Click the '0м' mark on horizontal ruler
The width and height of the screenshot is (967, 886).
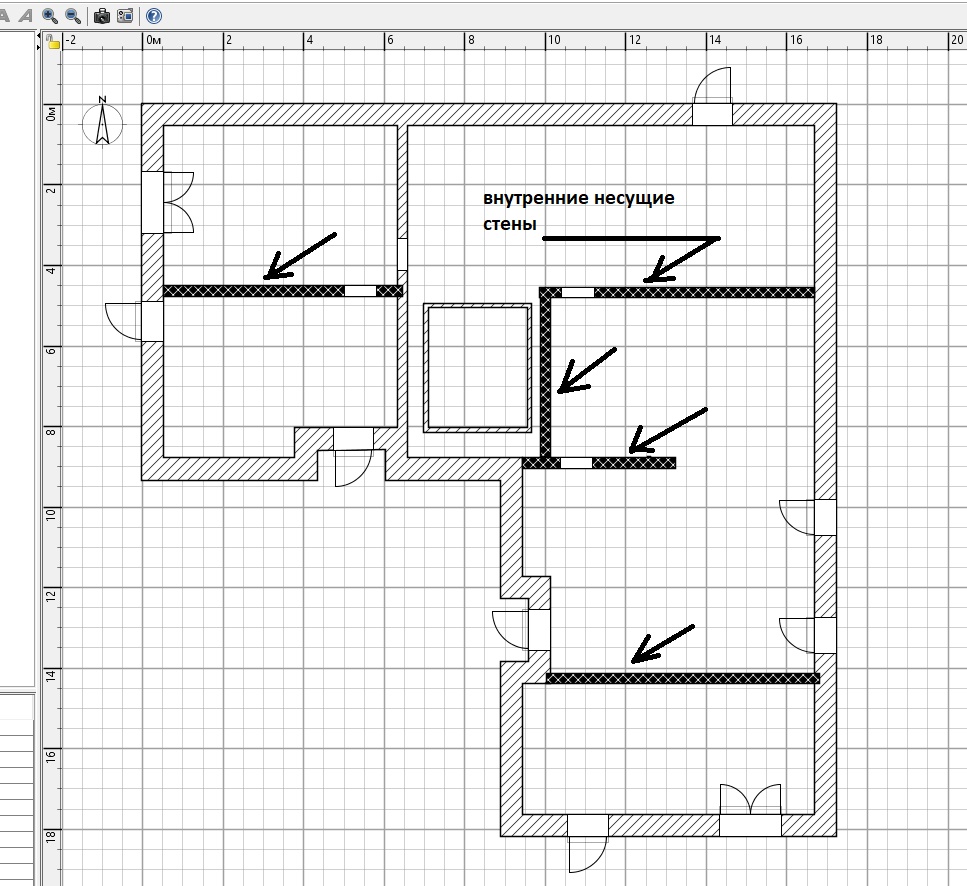[154, 40]
